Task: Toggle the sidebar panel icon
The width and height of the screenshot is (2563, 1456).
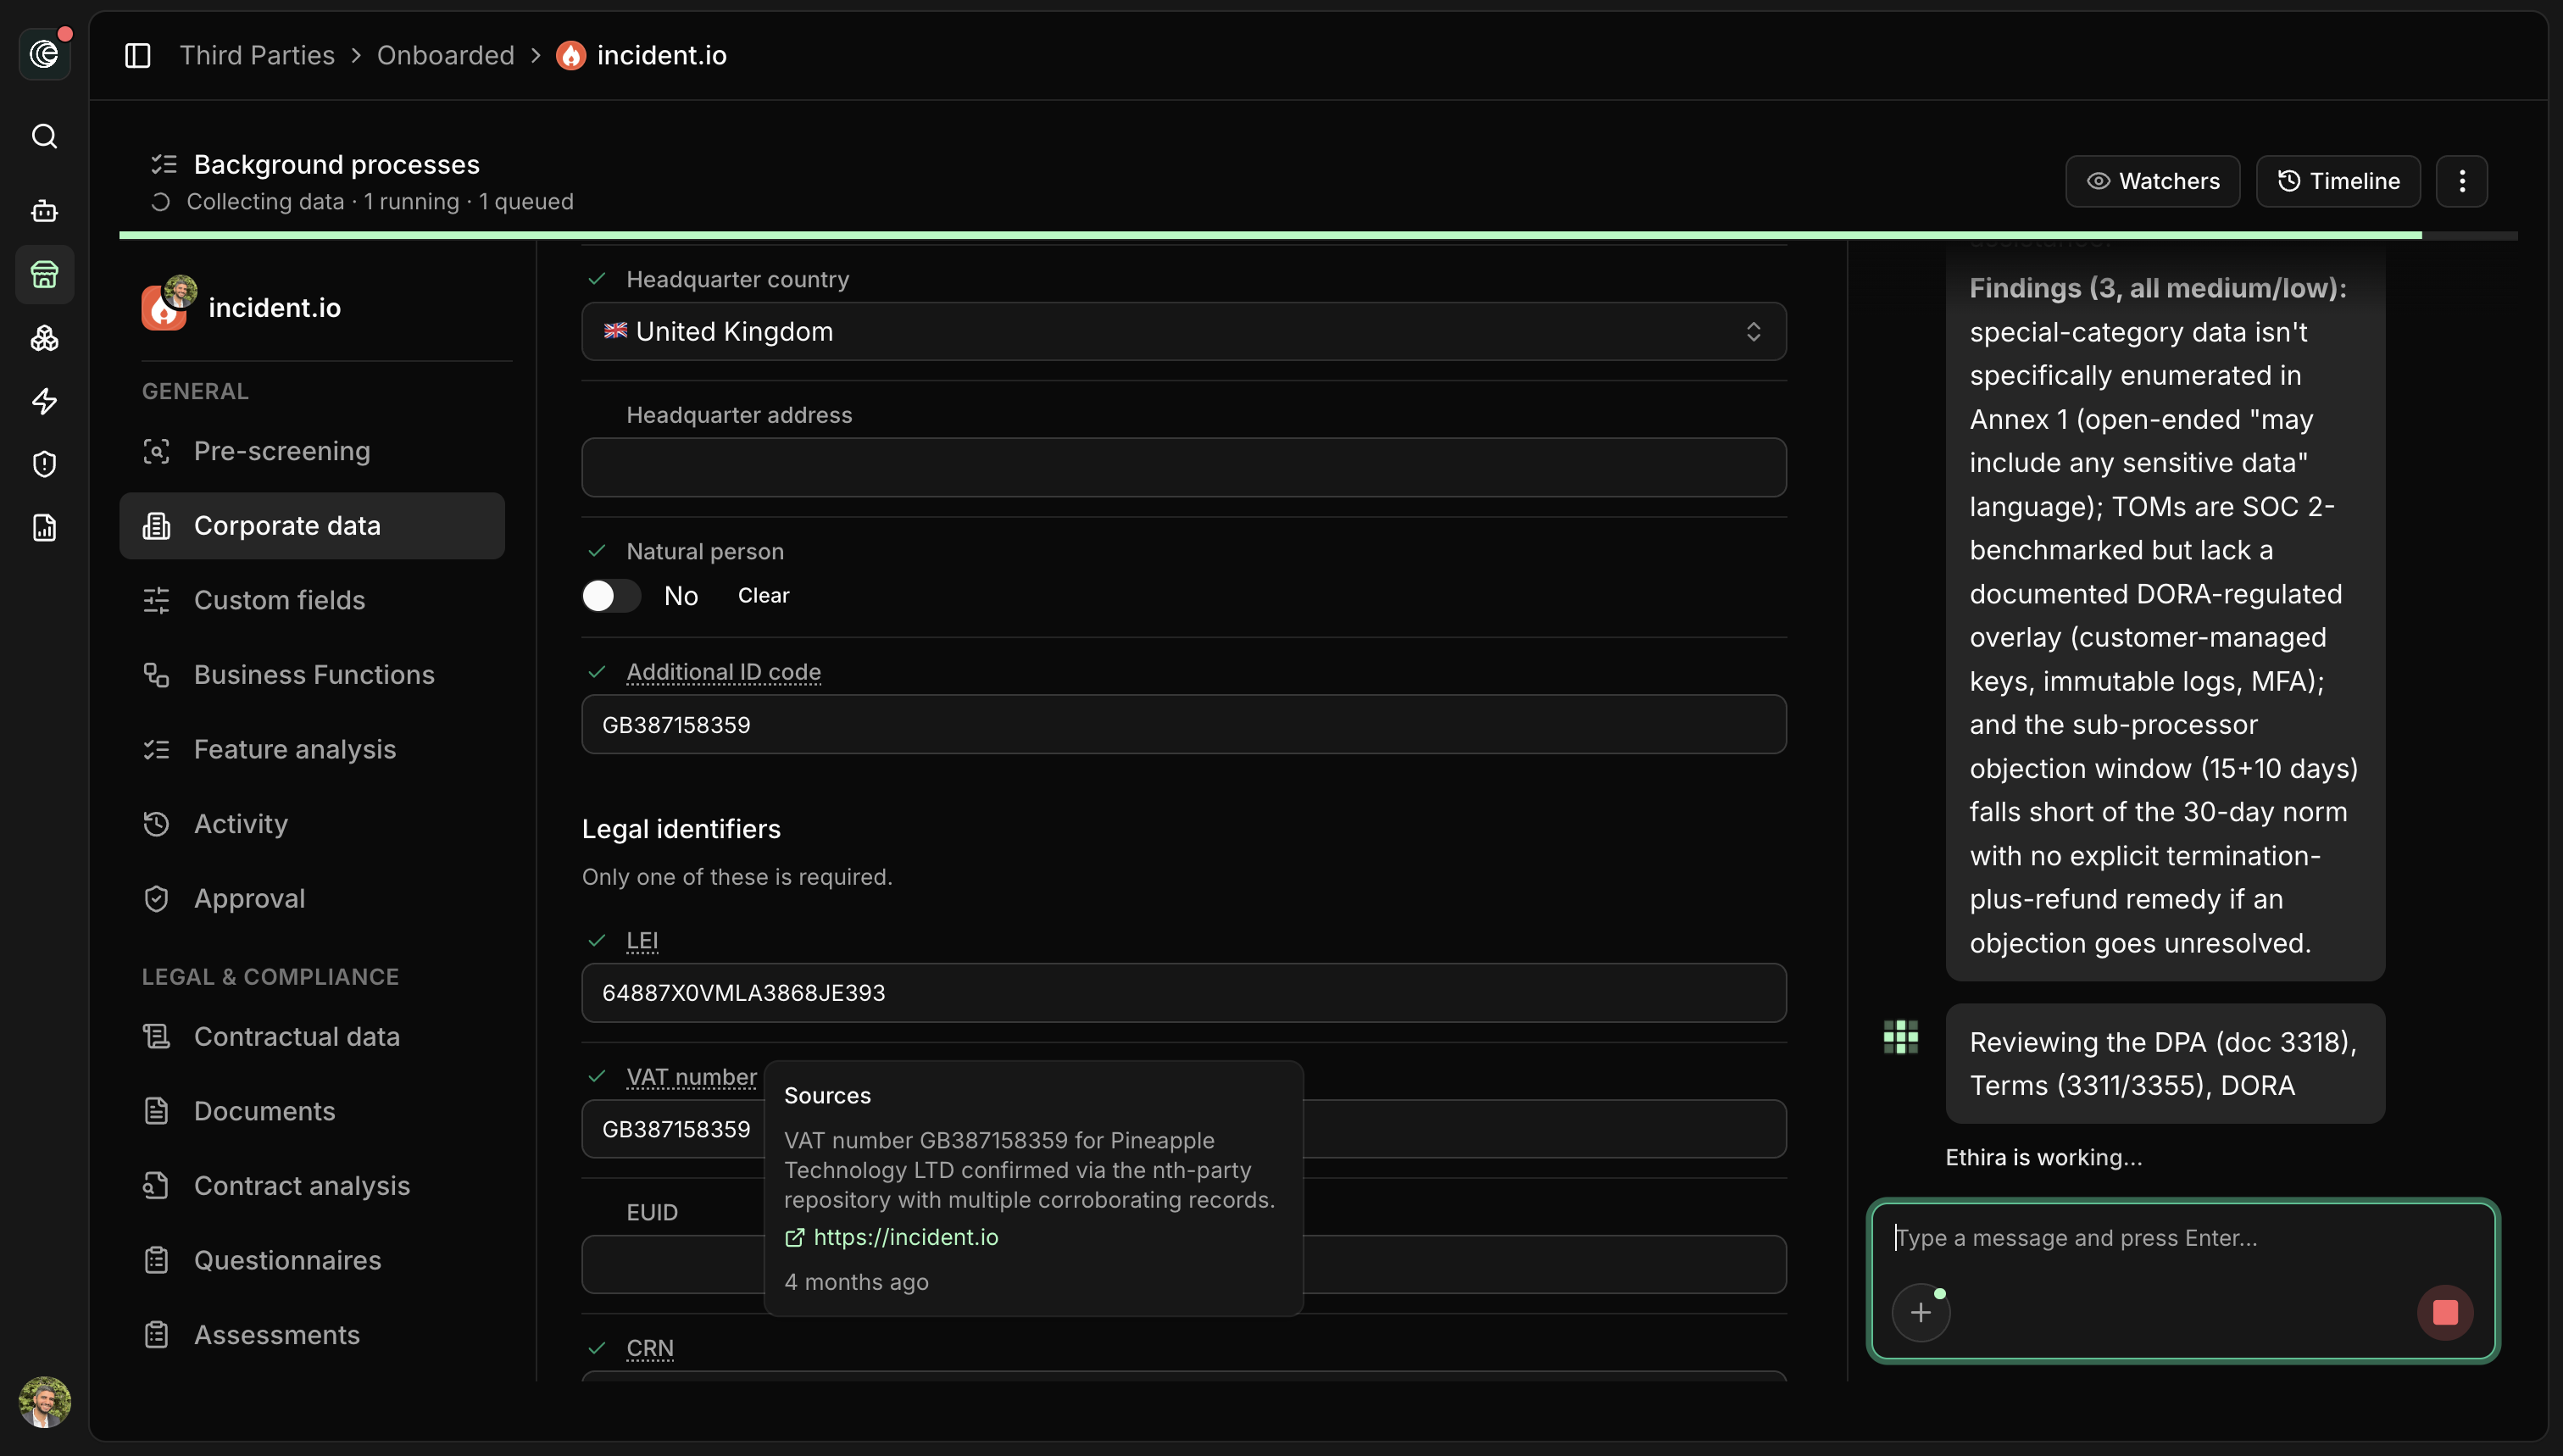Action: tap(137, 55)
